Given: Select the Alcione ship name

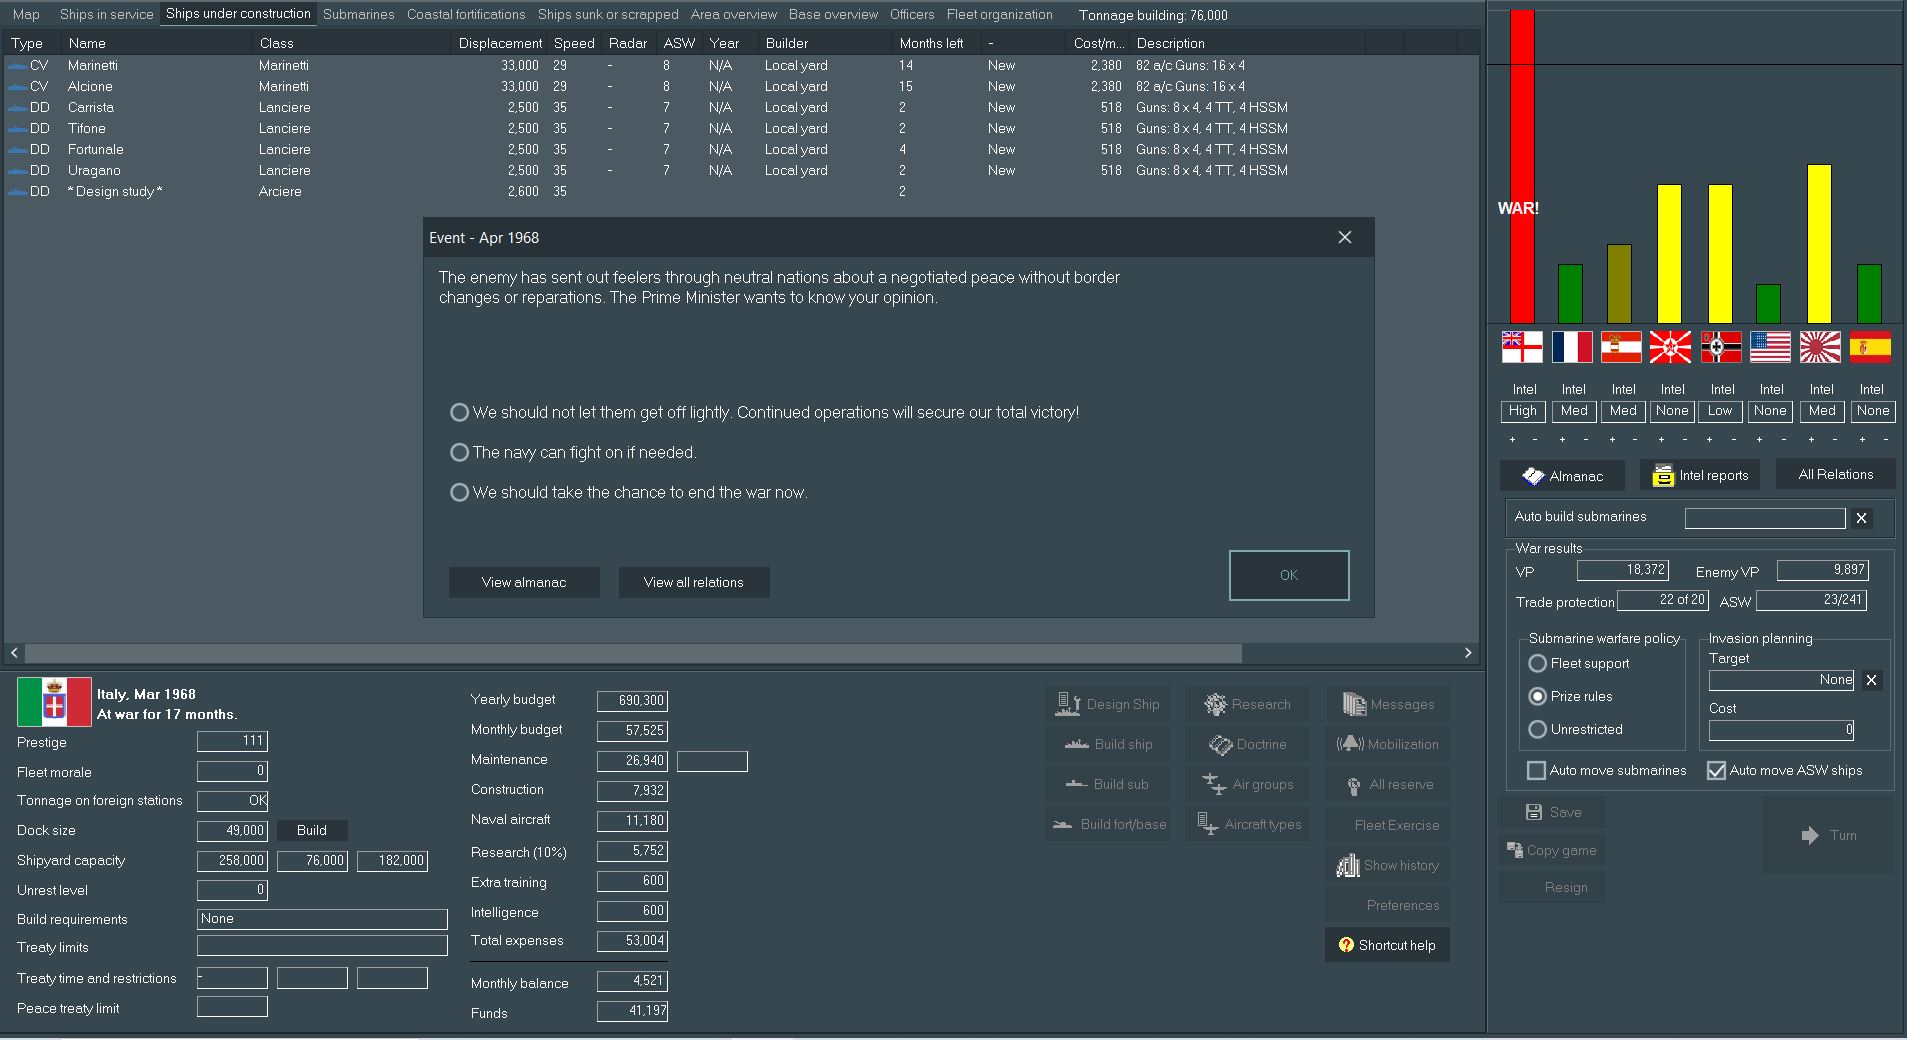Looking at the screenshot, I should point(90,86).
